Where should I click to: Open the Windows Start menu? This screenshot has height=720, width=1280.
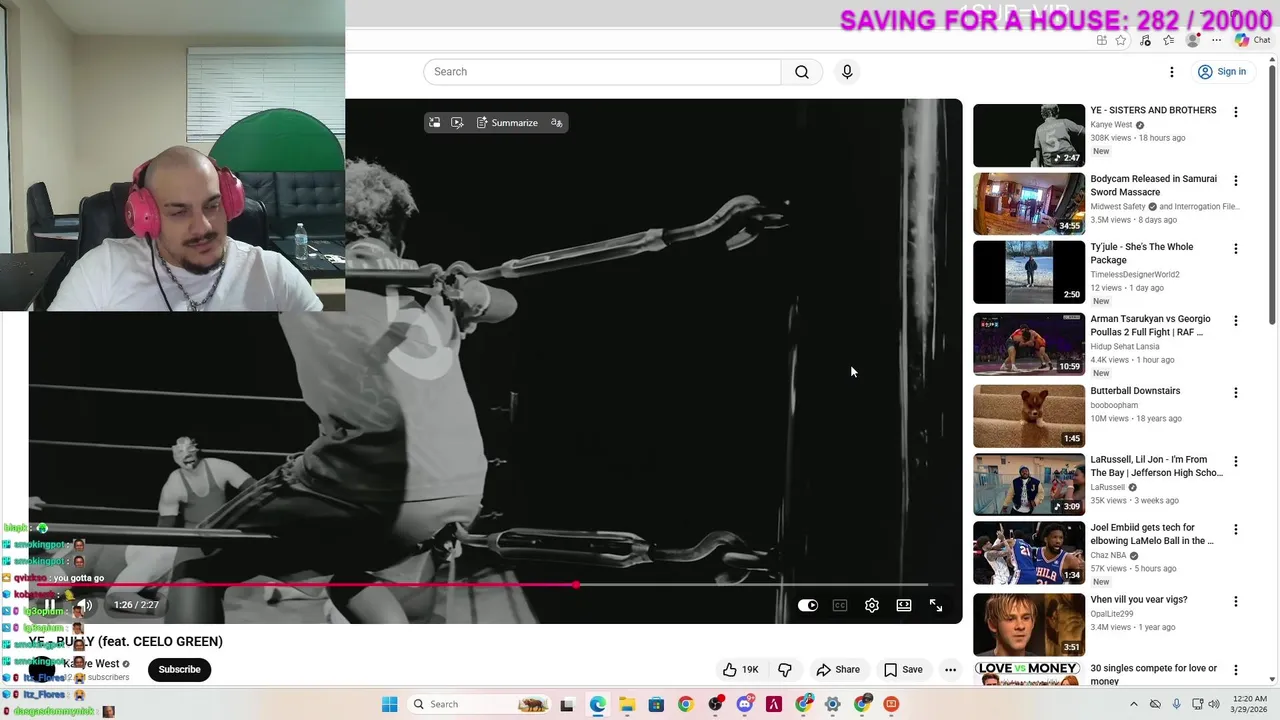pyautogui.click(x=389, y=704)
